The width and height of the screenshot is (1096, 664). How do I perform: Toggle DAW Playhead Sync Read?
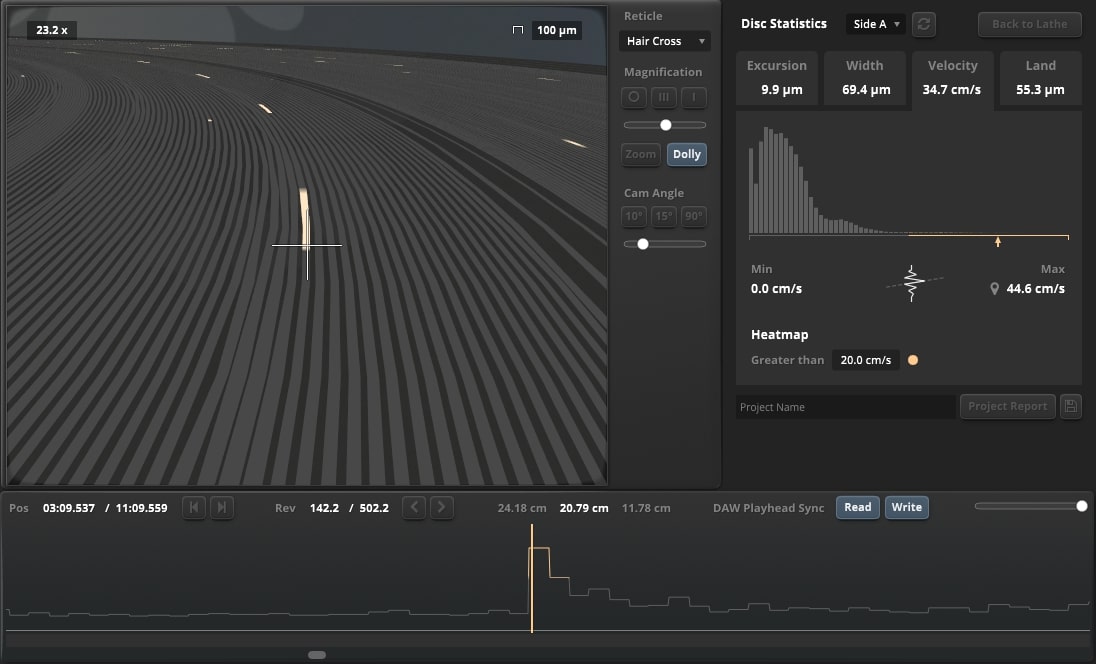coord(857,508)
